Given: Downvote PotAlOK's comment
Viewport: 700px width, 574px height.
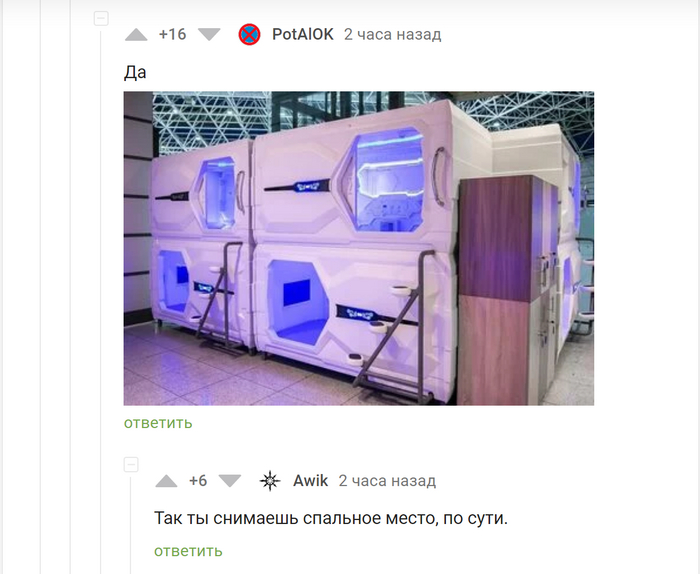Looking at the screenshot, I should (x=209, y=35).
